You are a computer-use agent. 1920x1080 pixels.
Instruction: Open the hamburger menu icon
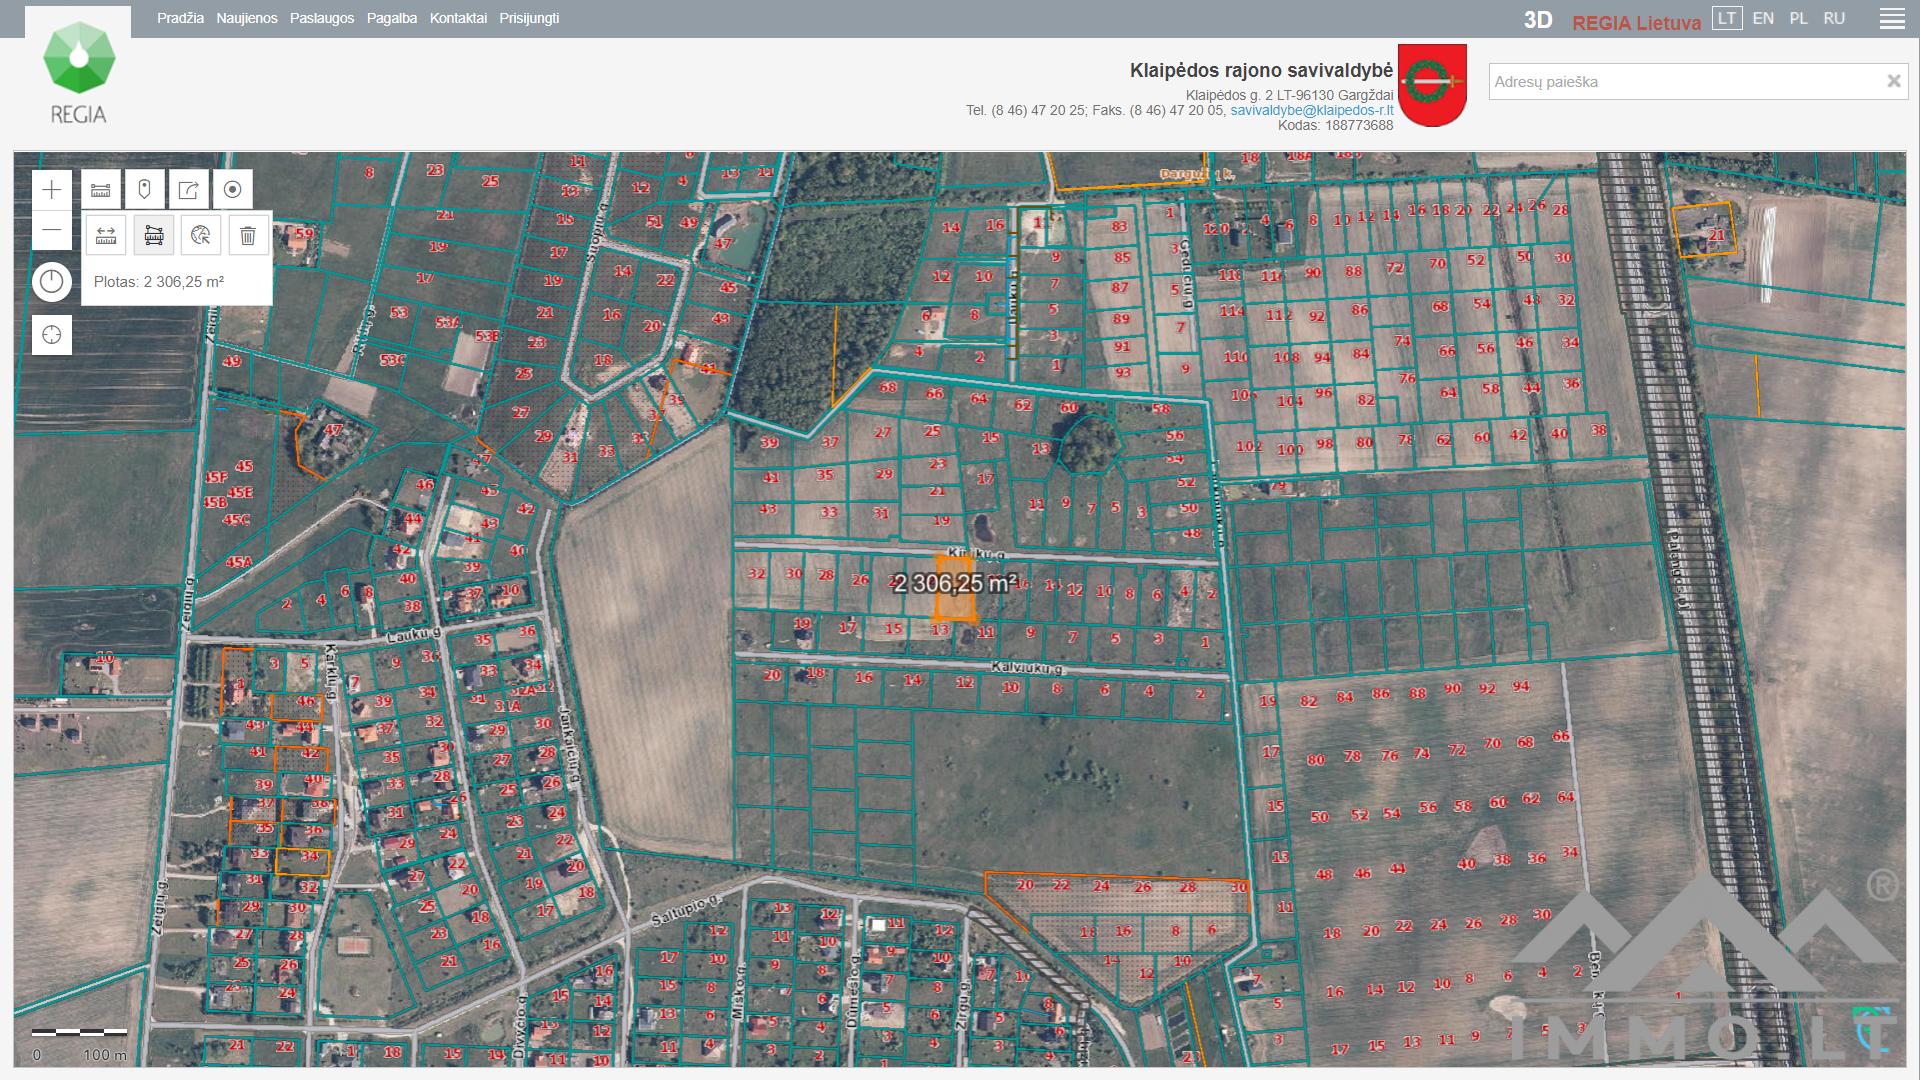[1892, 19]
